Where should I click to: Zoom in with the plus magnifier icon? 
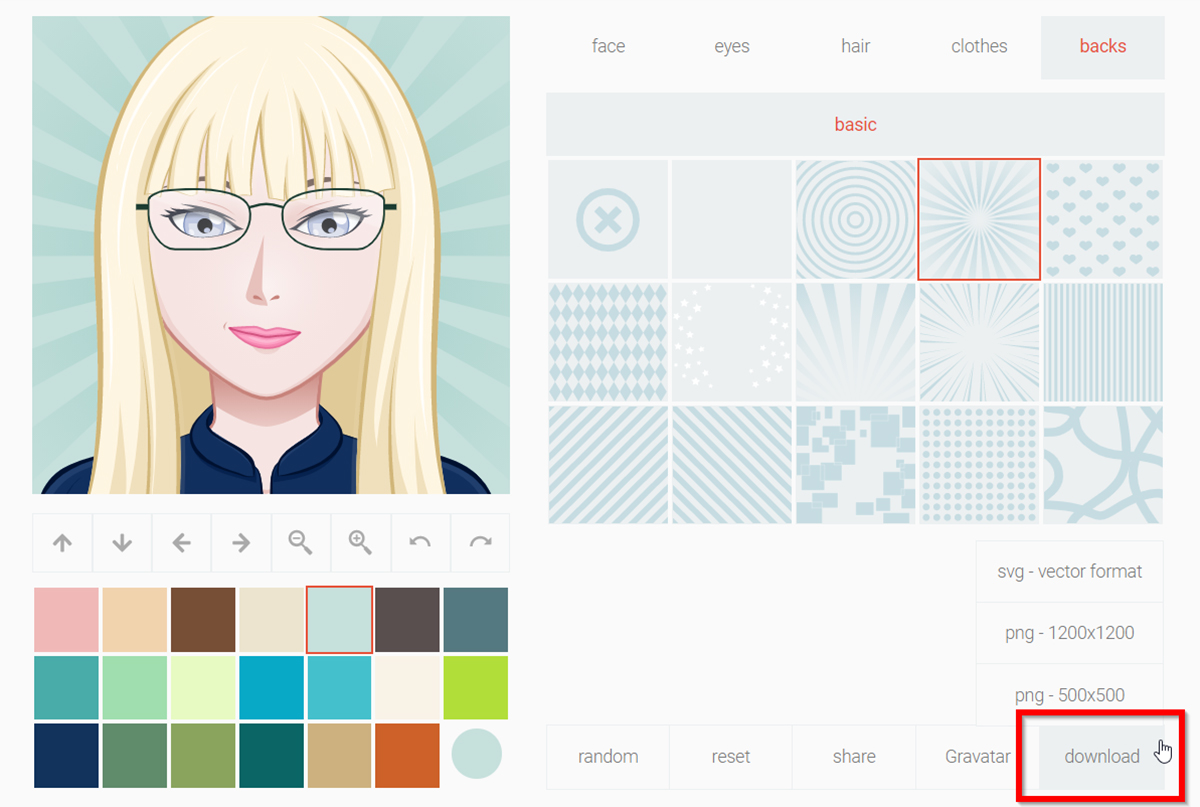(x=360, y=543)
